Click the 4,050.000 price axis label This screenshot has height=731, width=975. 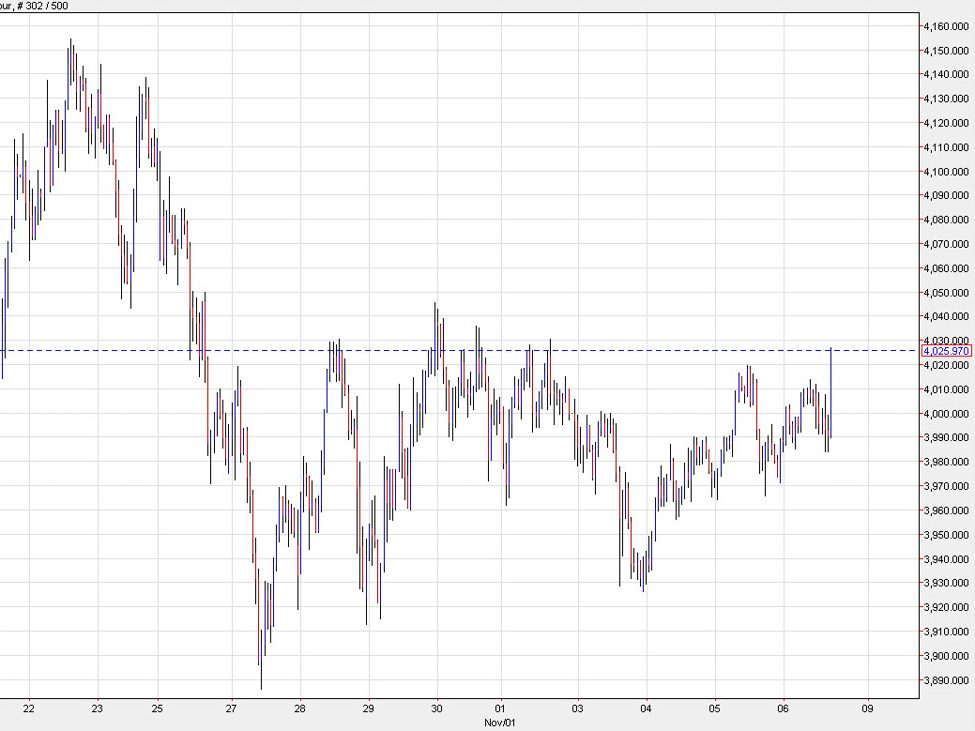coord(946,293)
